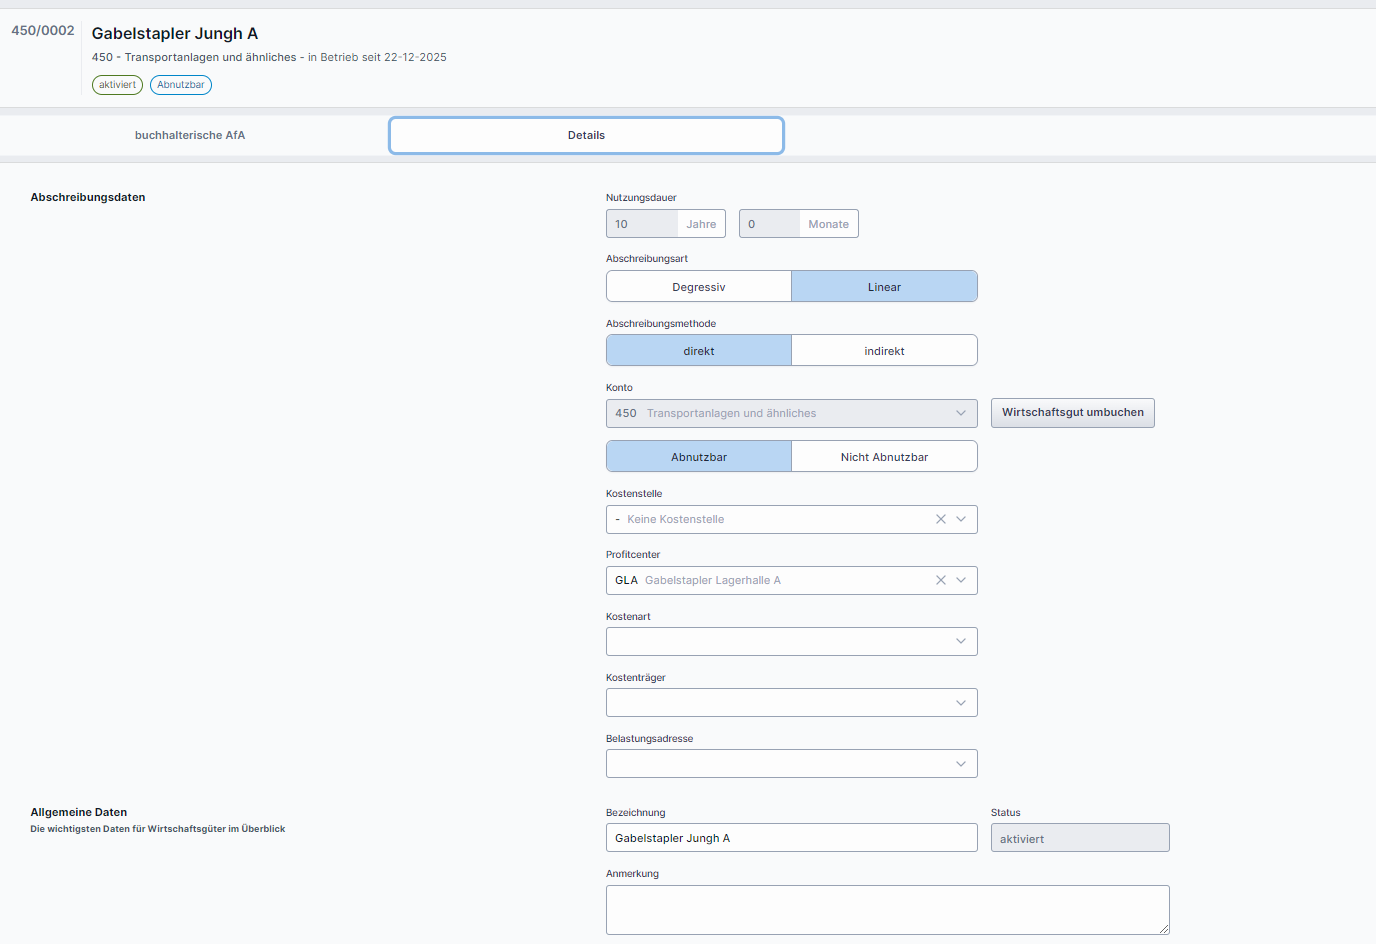Switch to the buchhalterische AfA tab
The width and height of the screenshot is (1376, 944).
(x=190, y=135)
